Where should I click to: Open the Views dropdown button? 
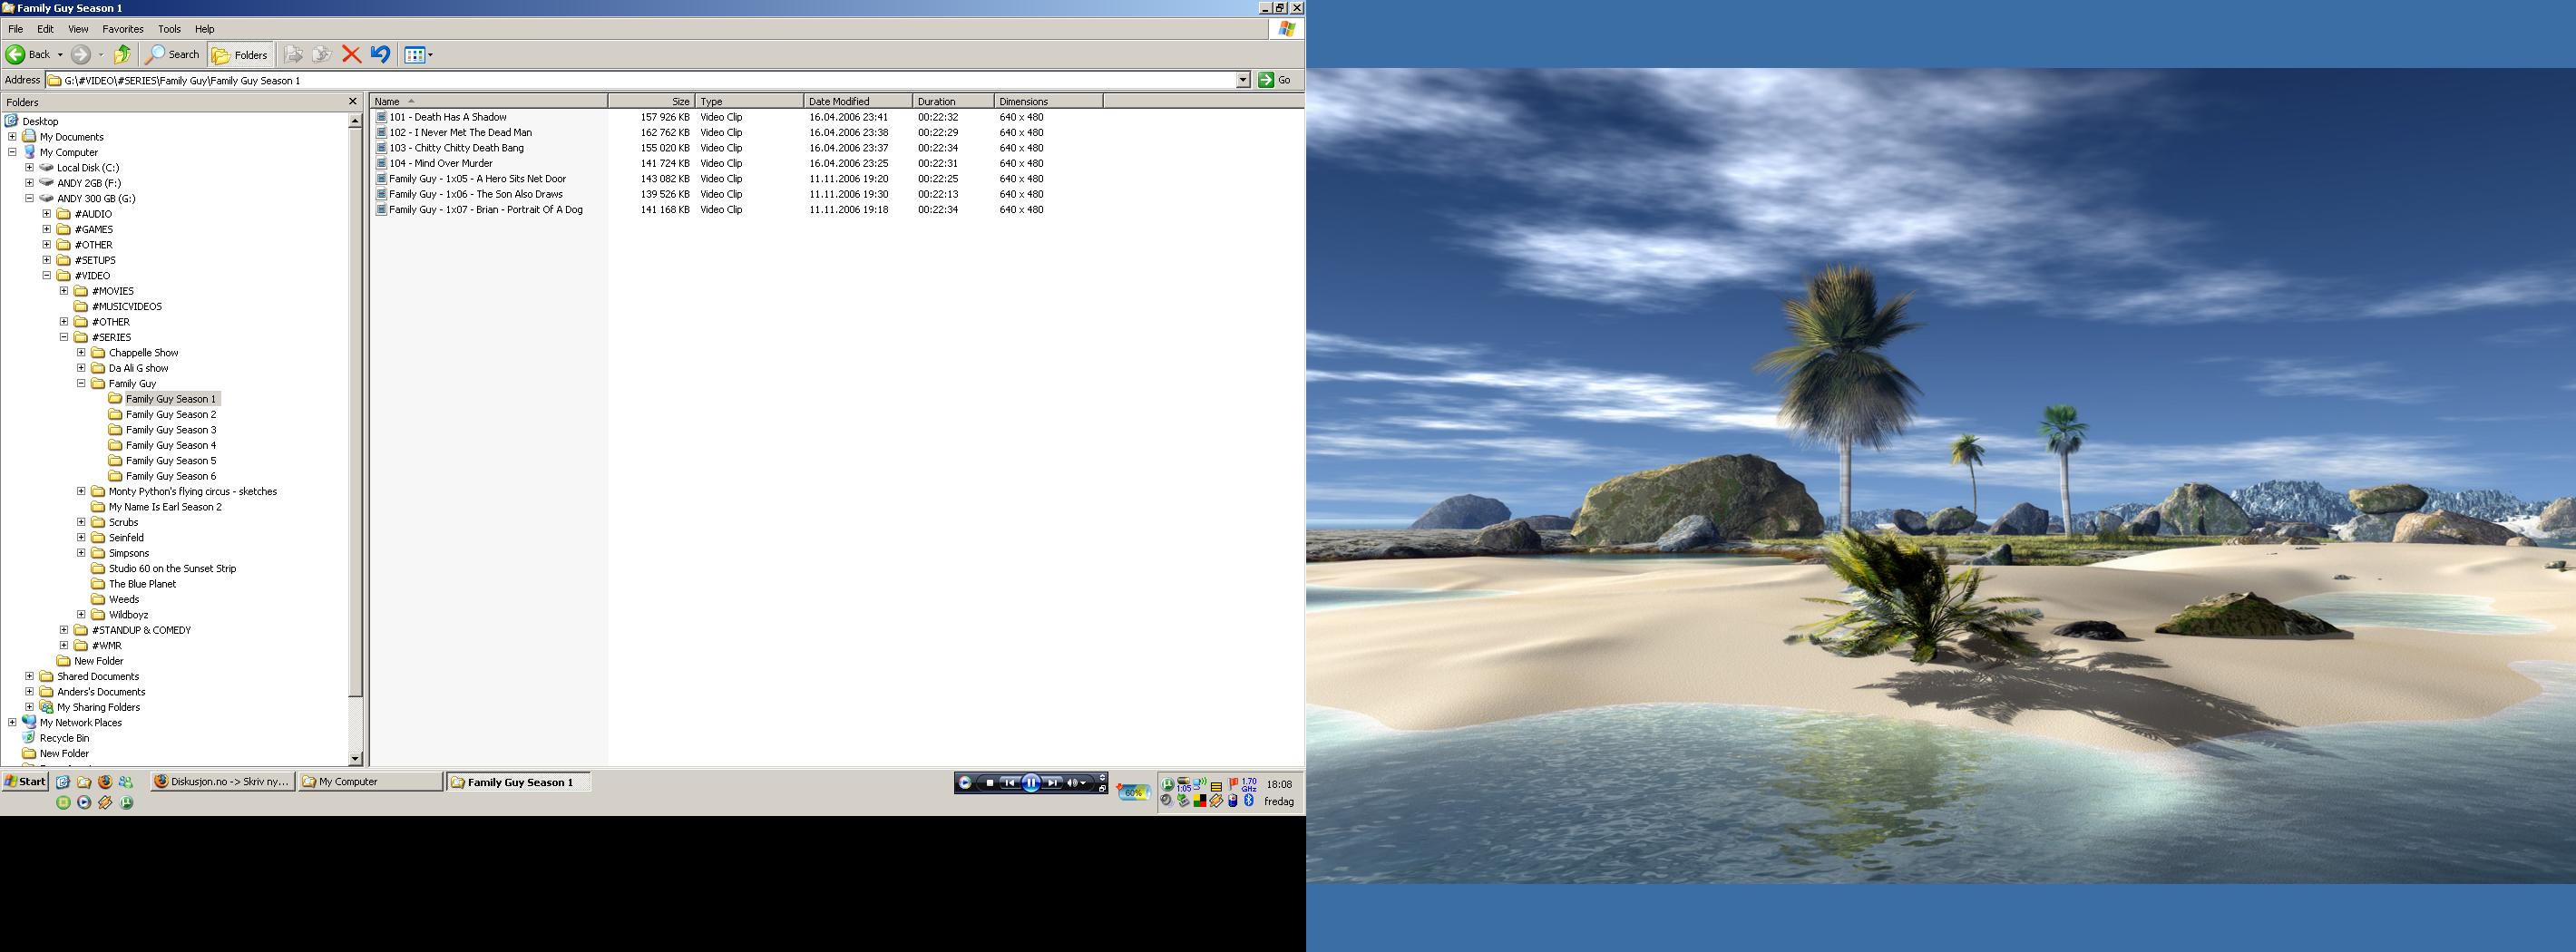pos(418,55)
